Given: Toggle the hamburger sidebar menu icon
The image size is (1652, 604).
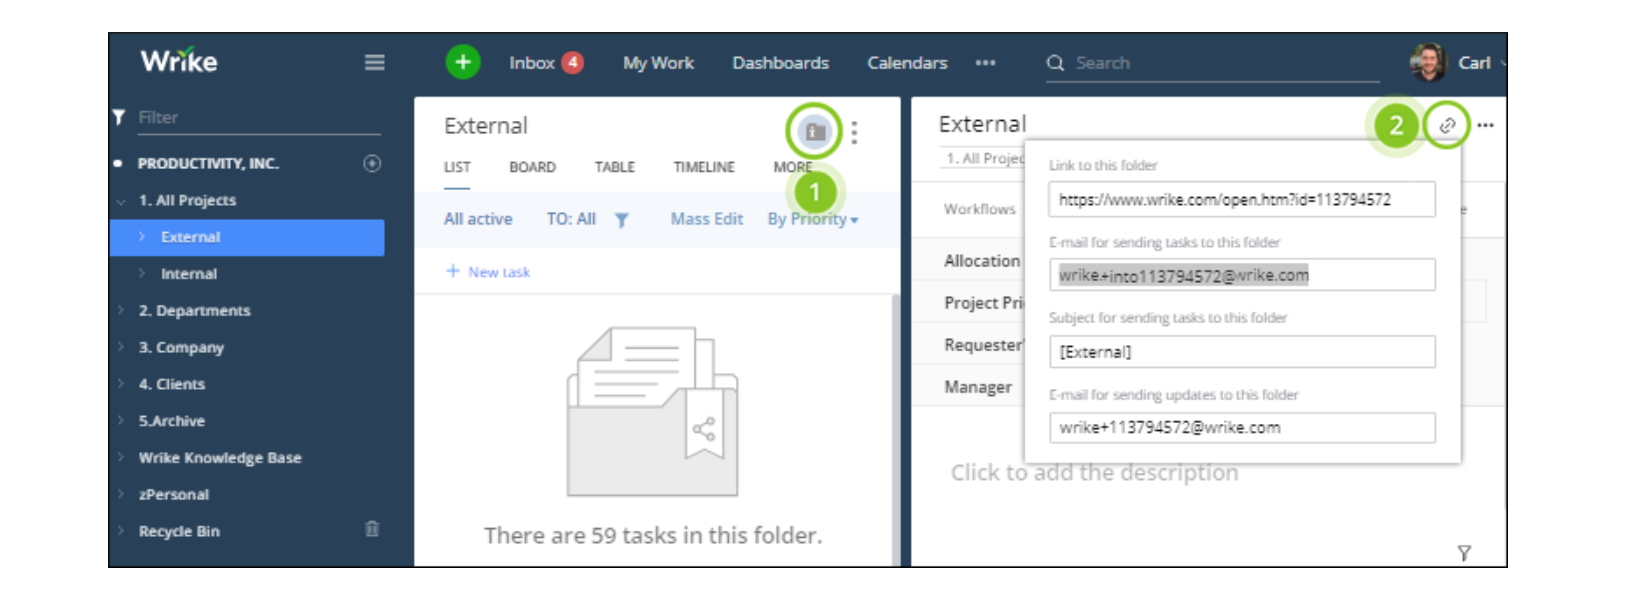Looking at the screenshot, I should (374, 62).
